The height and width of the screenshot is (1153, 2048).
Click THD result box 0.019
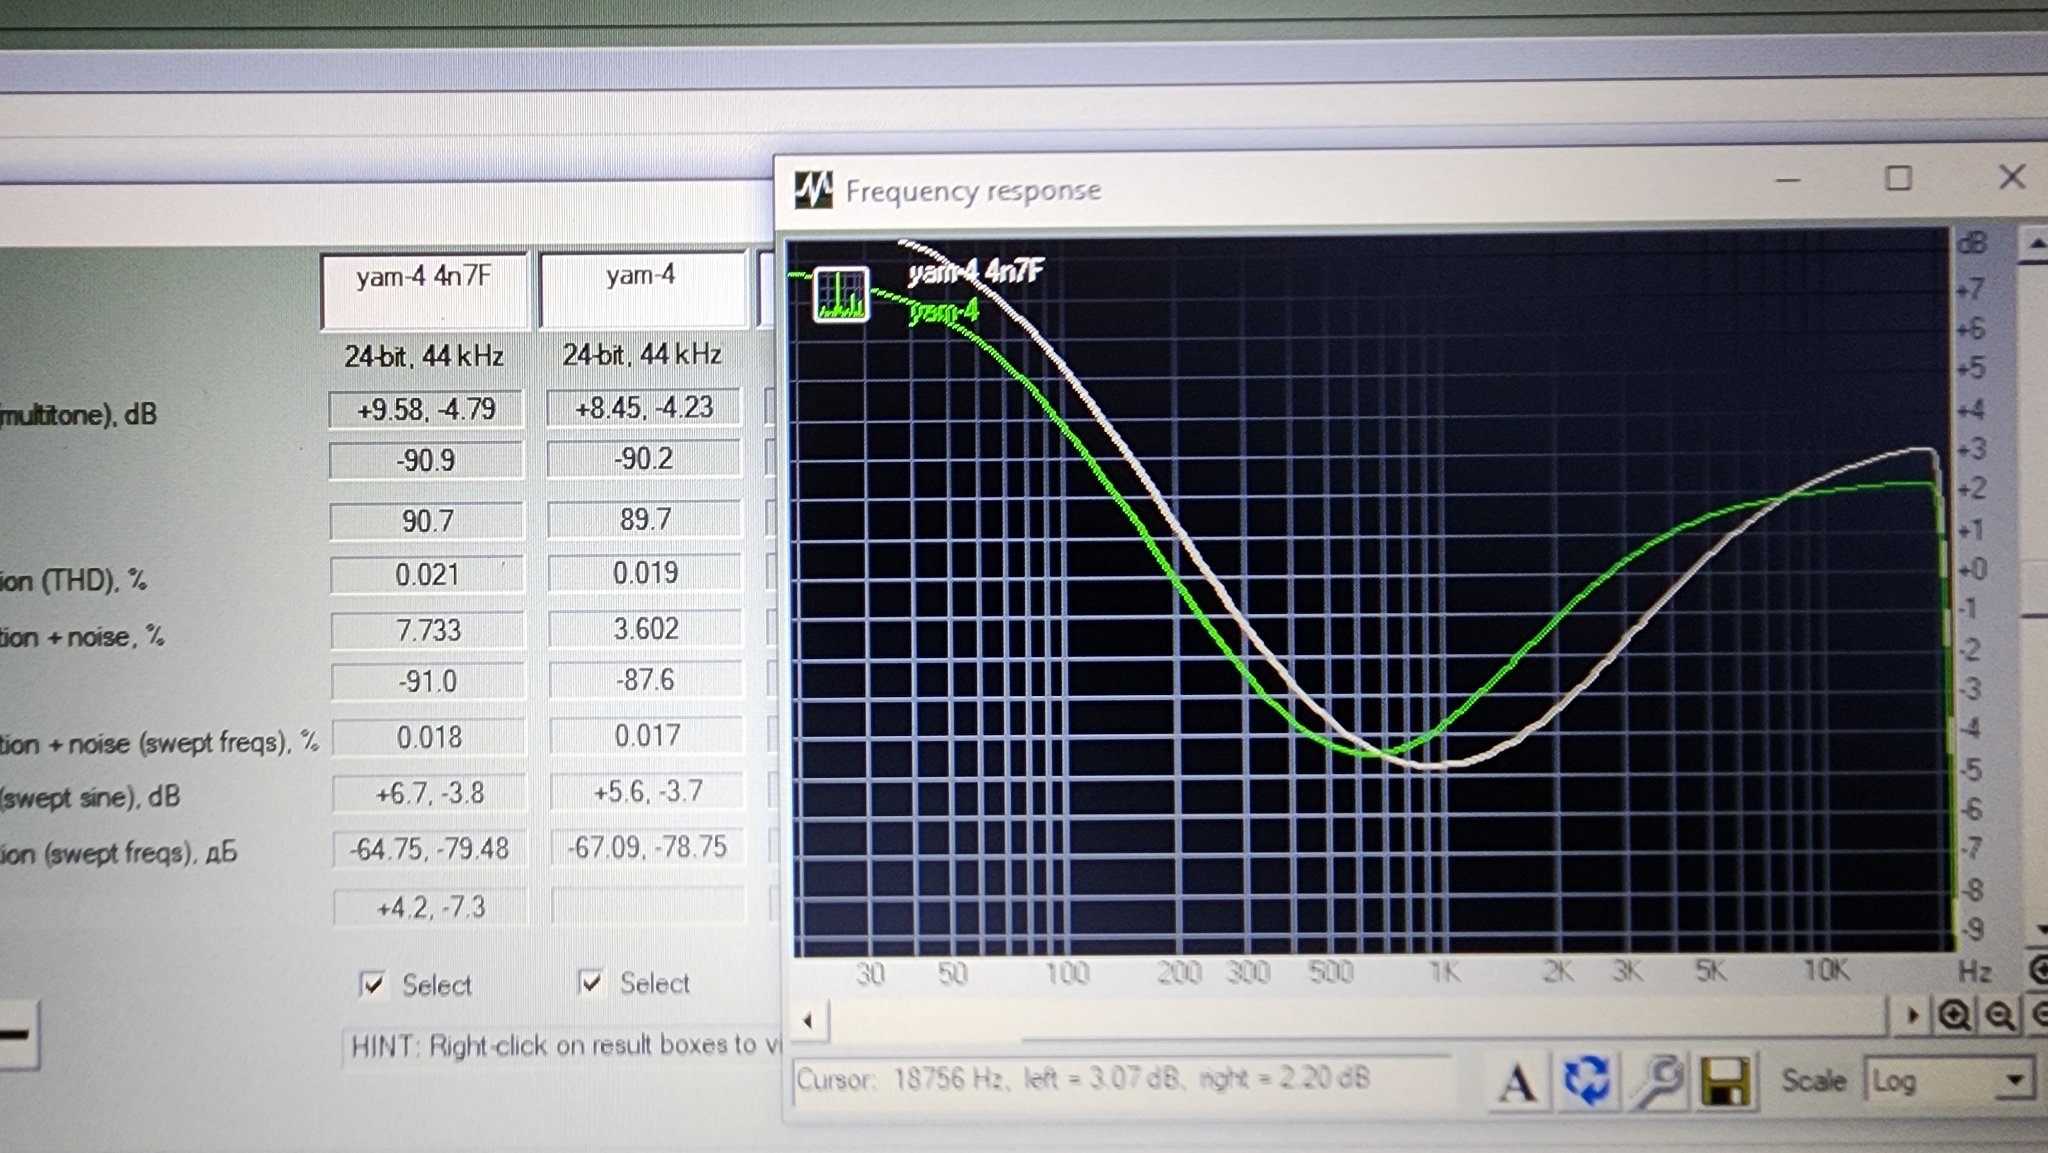point(646,573)
